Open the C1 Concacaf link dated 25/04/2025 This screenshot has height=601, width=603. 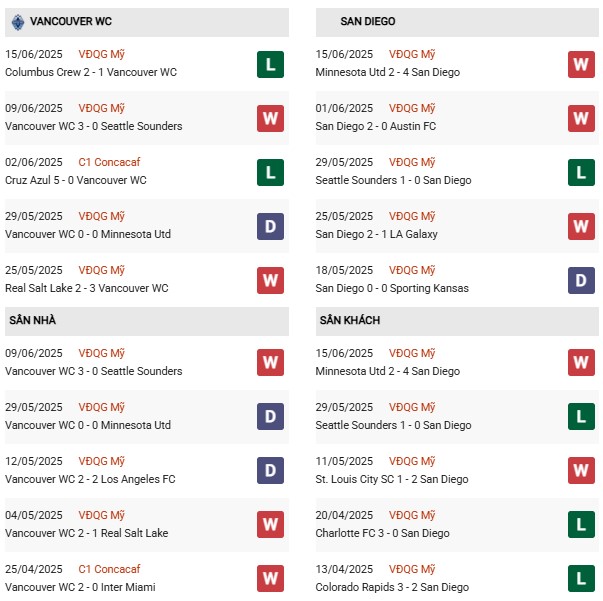coord(109,569)
